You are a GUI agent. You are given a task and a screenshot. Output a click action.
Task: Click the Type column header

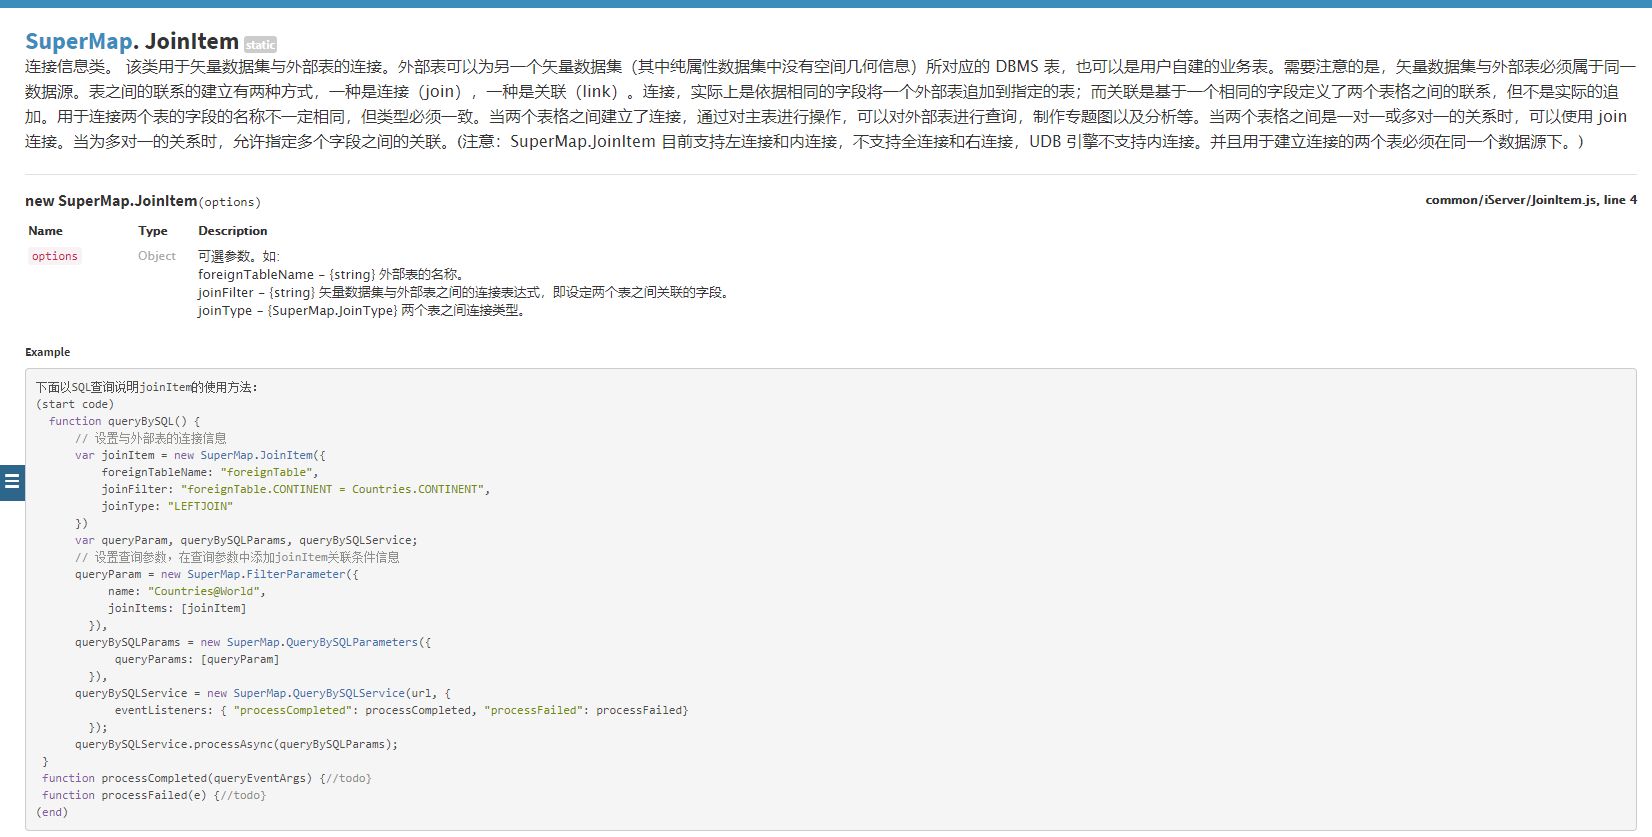click(153, 231)
